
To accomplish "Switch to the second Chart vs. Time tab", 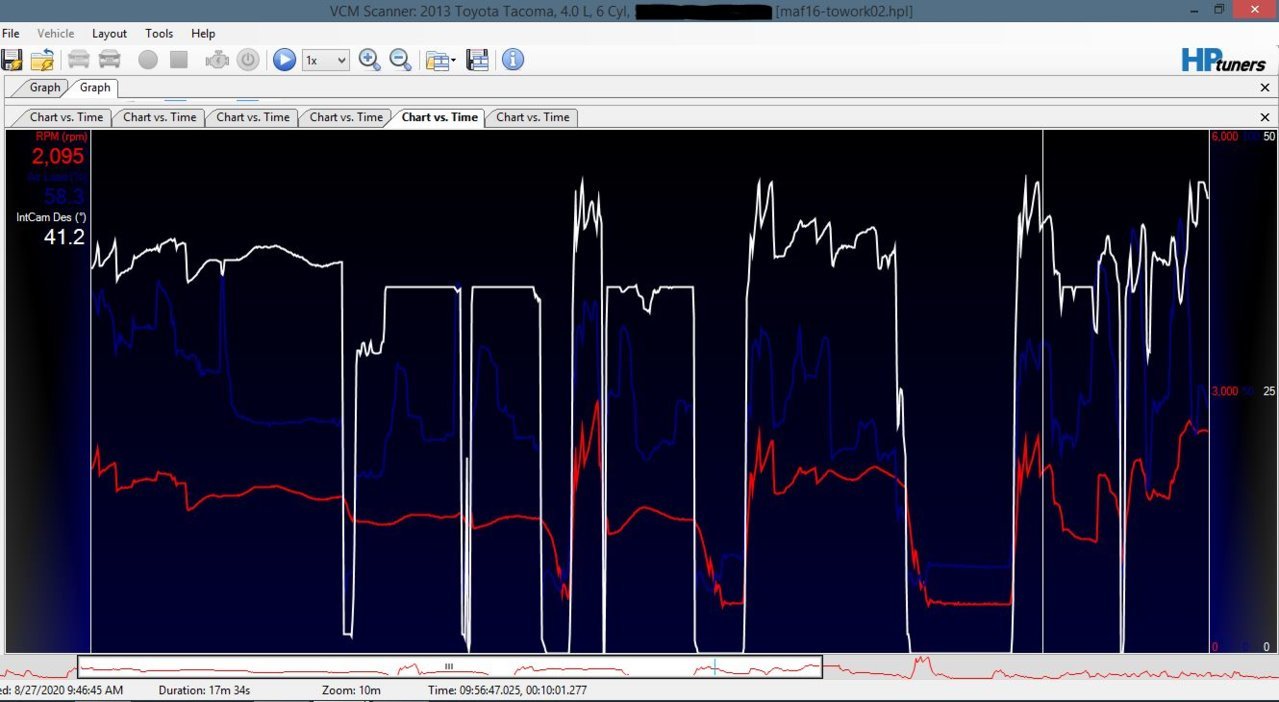I will (160, 117).
